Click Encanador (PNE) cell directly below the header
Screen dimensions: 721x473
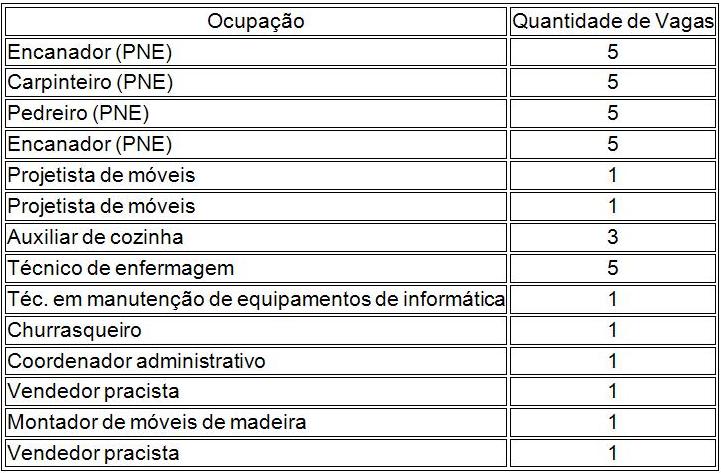tap(90, 52)
